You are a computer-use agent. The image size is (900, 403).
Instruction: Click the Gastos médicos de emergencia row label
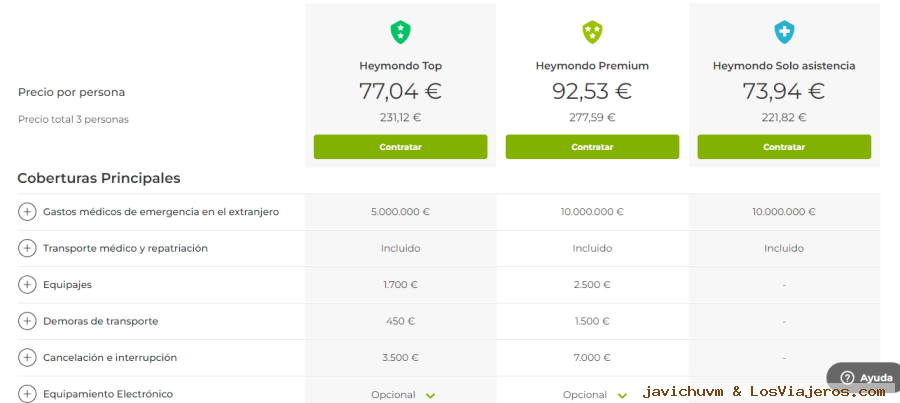coord(161,212)
